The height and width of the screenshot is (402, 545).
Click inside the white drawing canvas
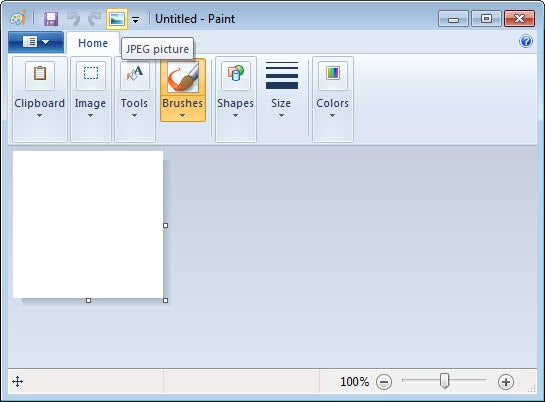pos(88,224)
